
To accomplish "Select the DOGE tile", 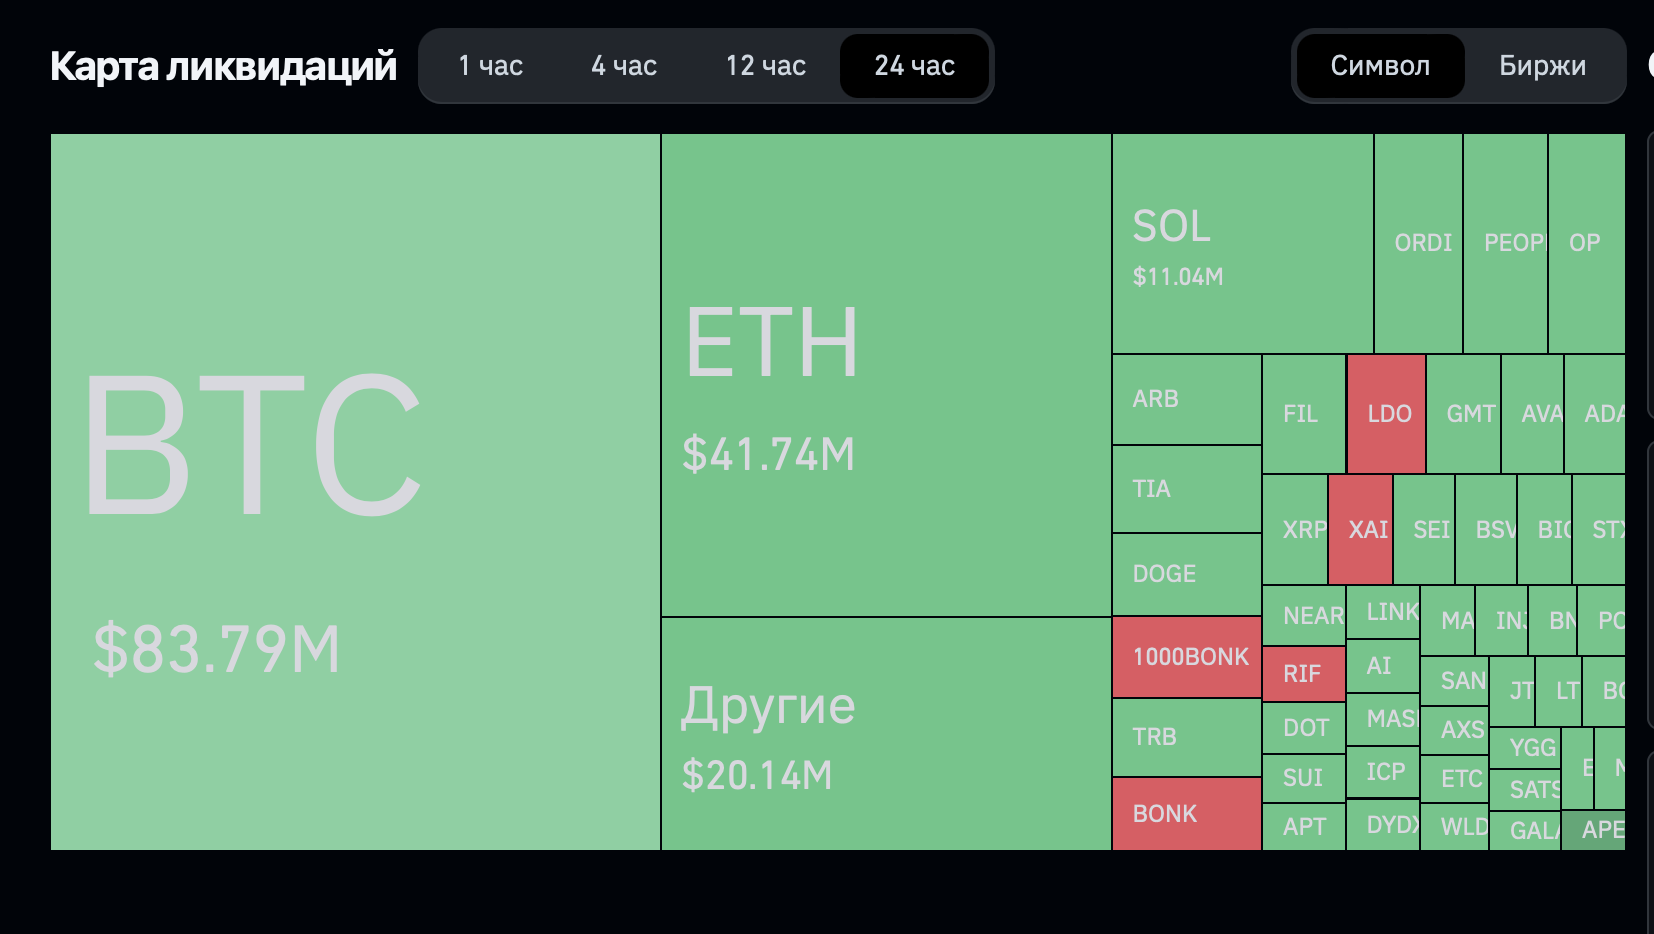I will pos(1187,574).
